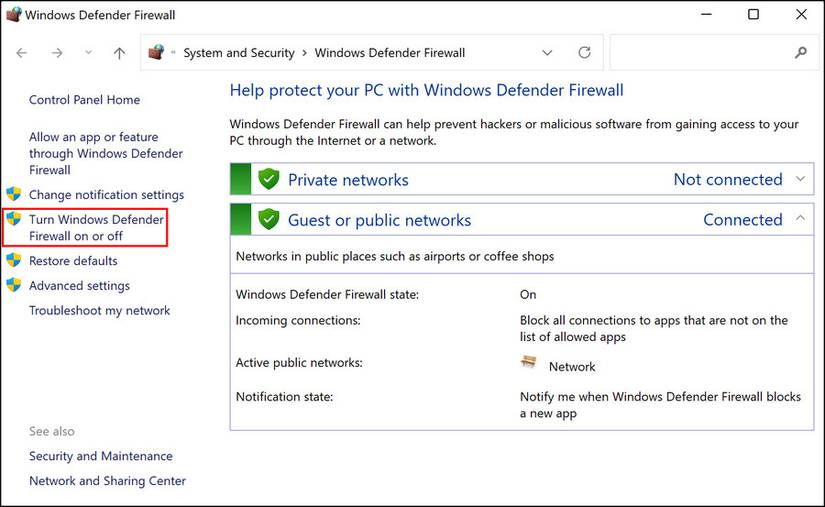Click the Forward navigation arrow
825x507 pixels.
(x=56, y=53)
